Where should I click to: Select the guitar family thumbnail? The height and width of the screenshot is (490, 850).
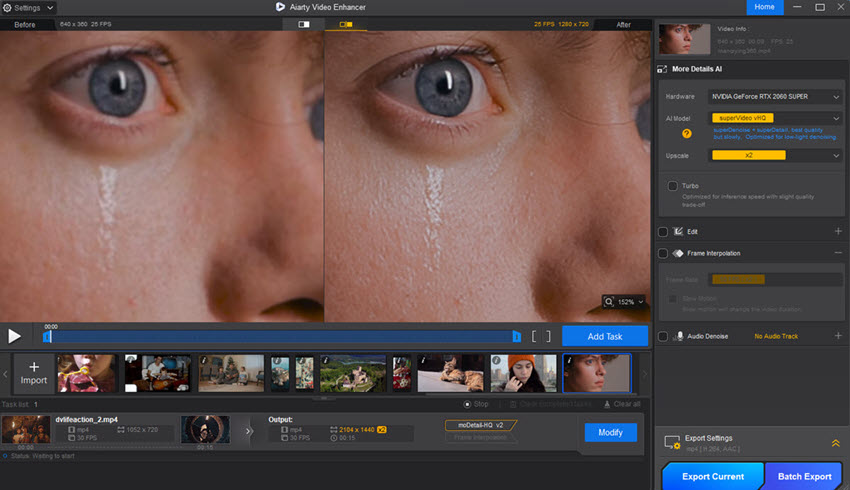(157, 373)
